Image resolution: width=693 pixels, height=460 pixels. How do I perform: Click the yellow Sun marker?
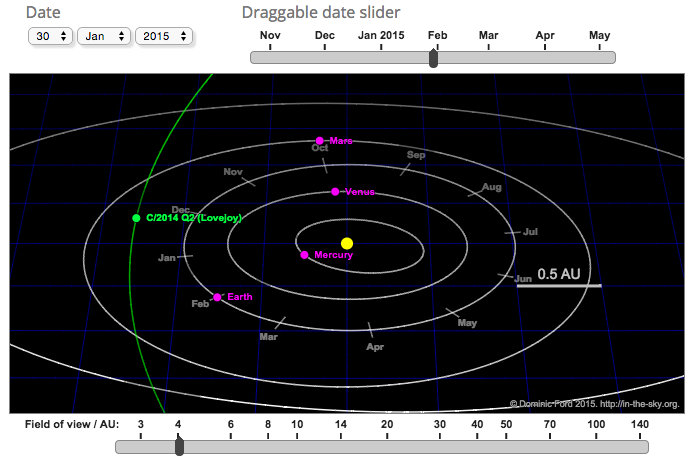point(347,243)
